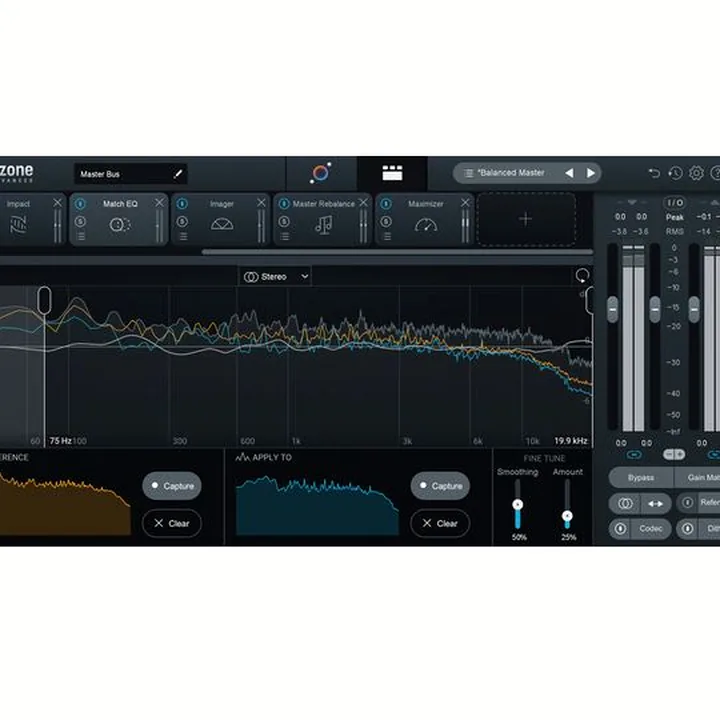
Task: Toggle the Master Rebalance power button
Action: [x=284, y=203]
